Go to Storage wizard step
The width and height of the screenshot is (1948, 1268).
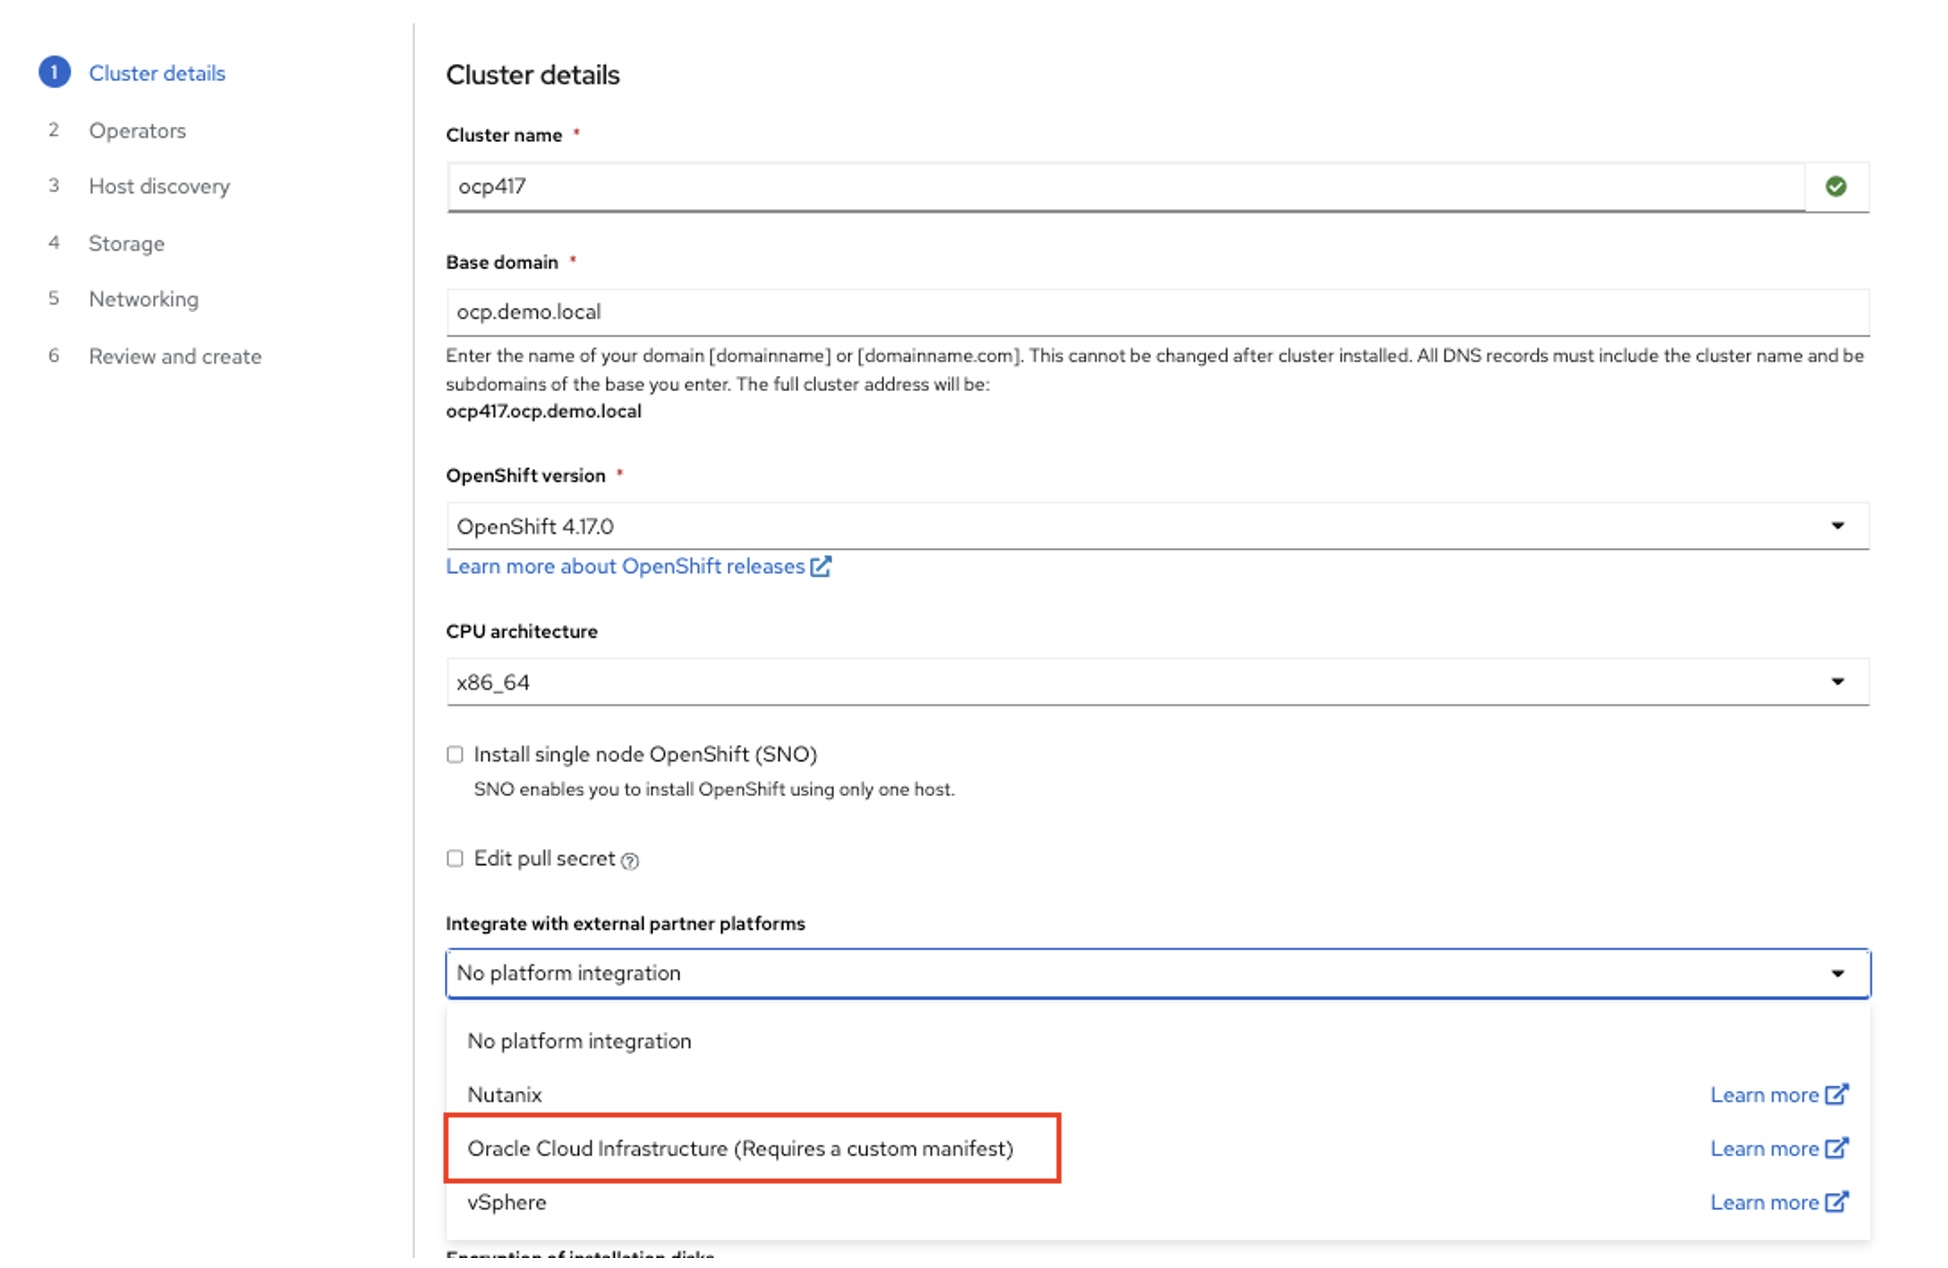pos(126,243)
